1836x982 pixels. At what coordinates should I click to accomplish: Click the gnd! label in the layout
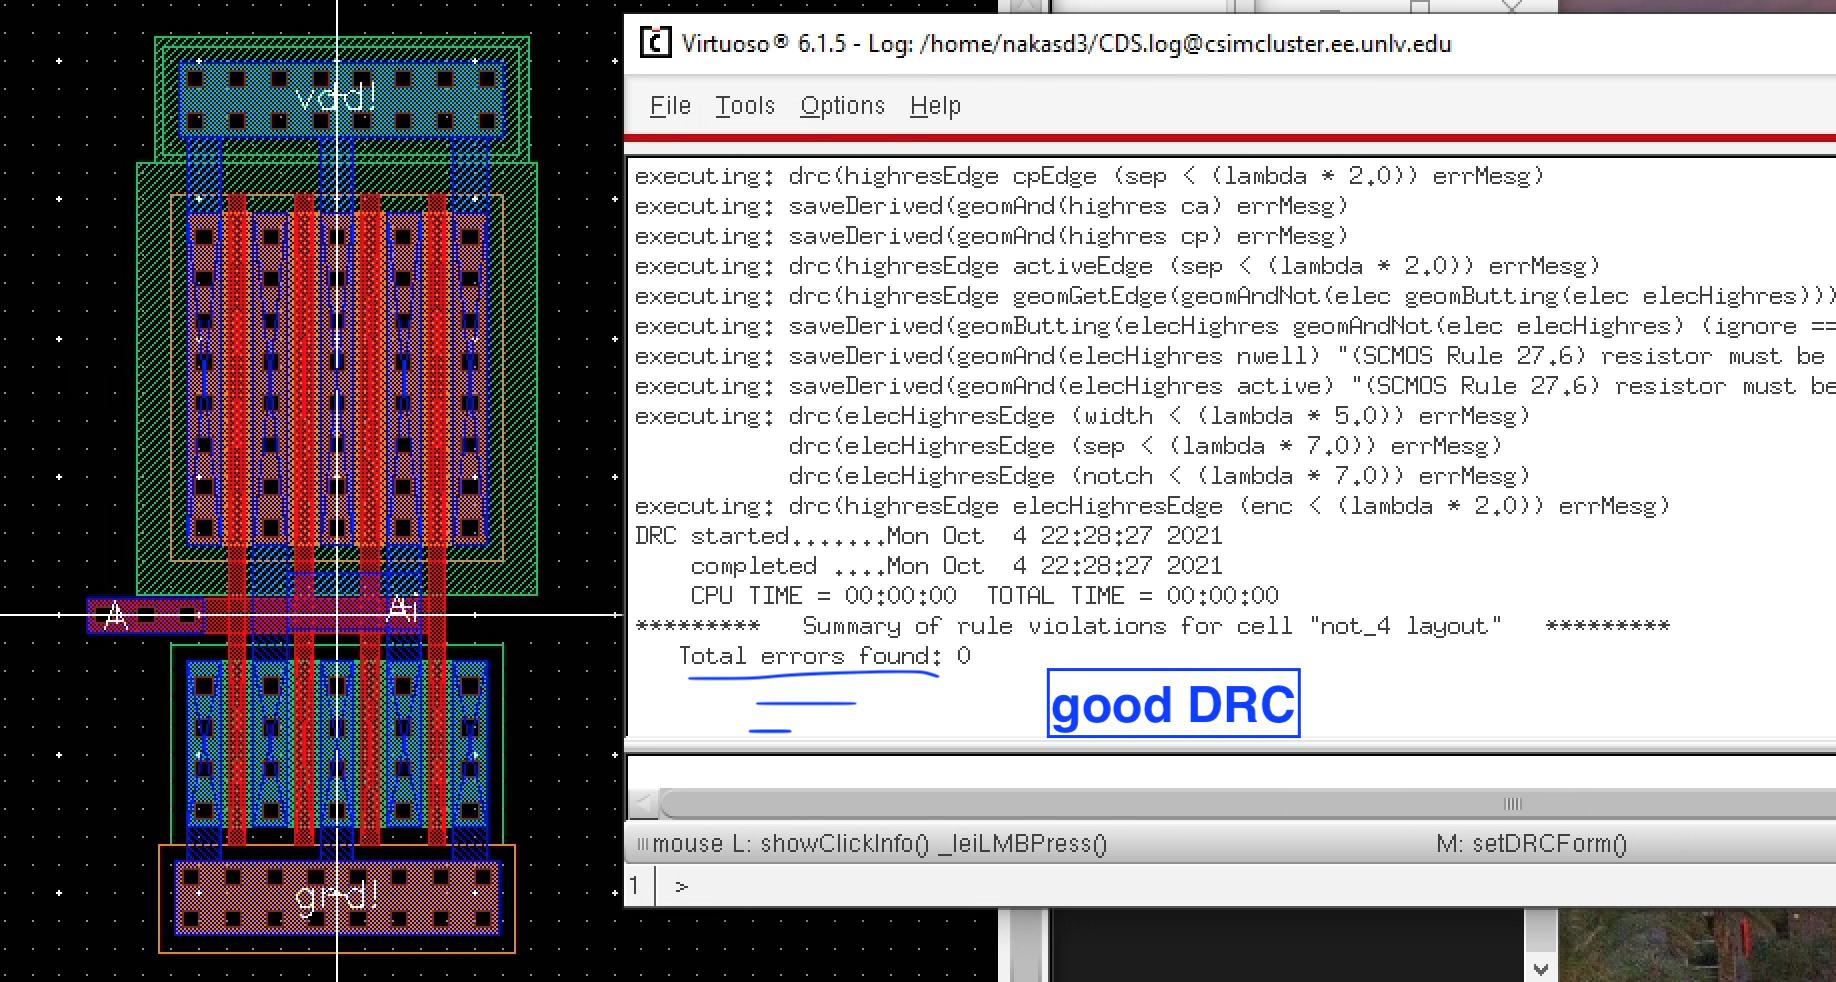pyautogui.click(x=337, y=897)
